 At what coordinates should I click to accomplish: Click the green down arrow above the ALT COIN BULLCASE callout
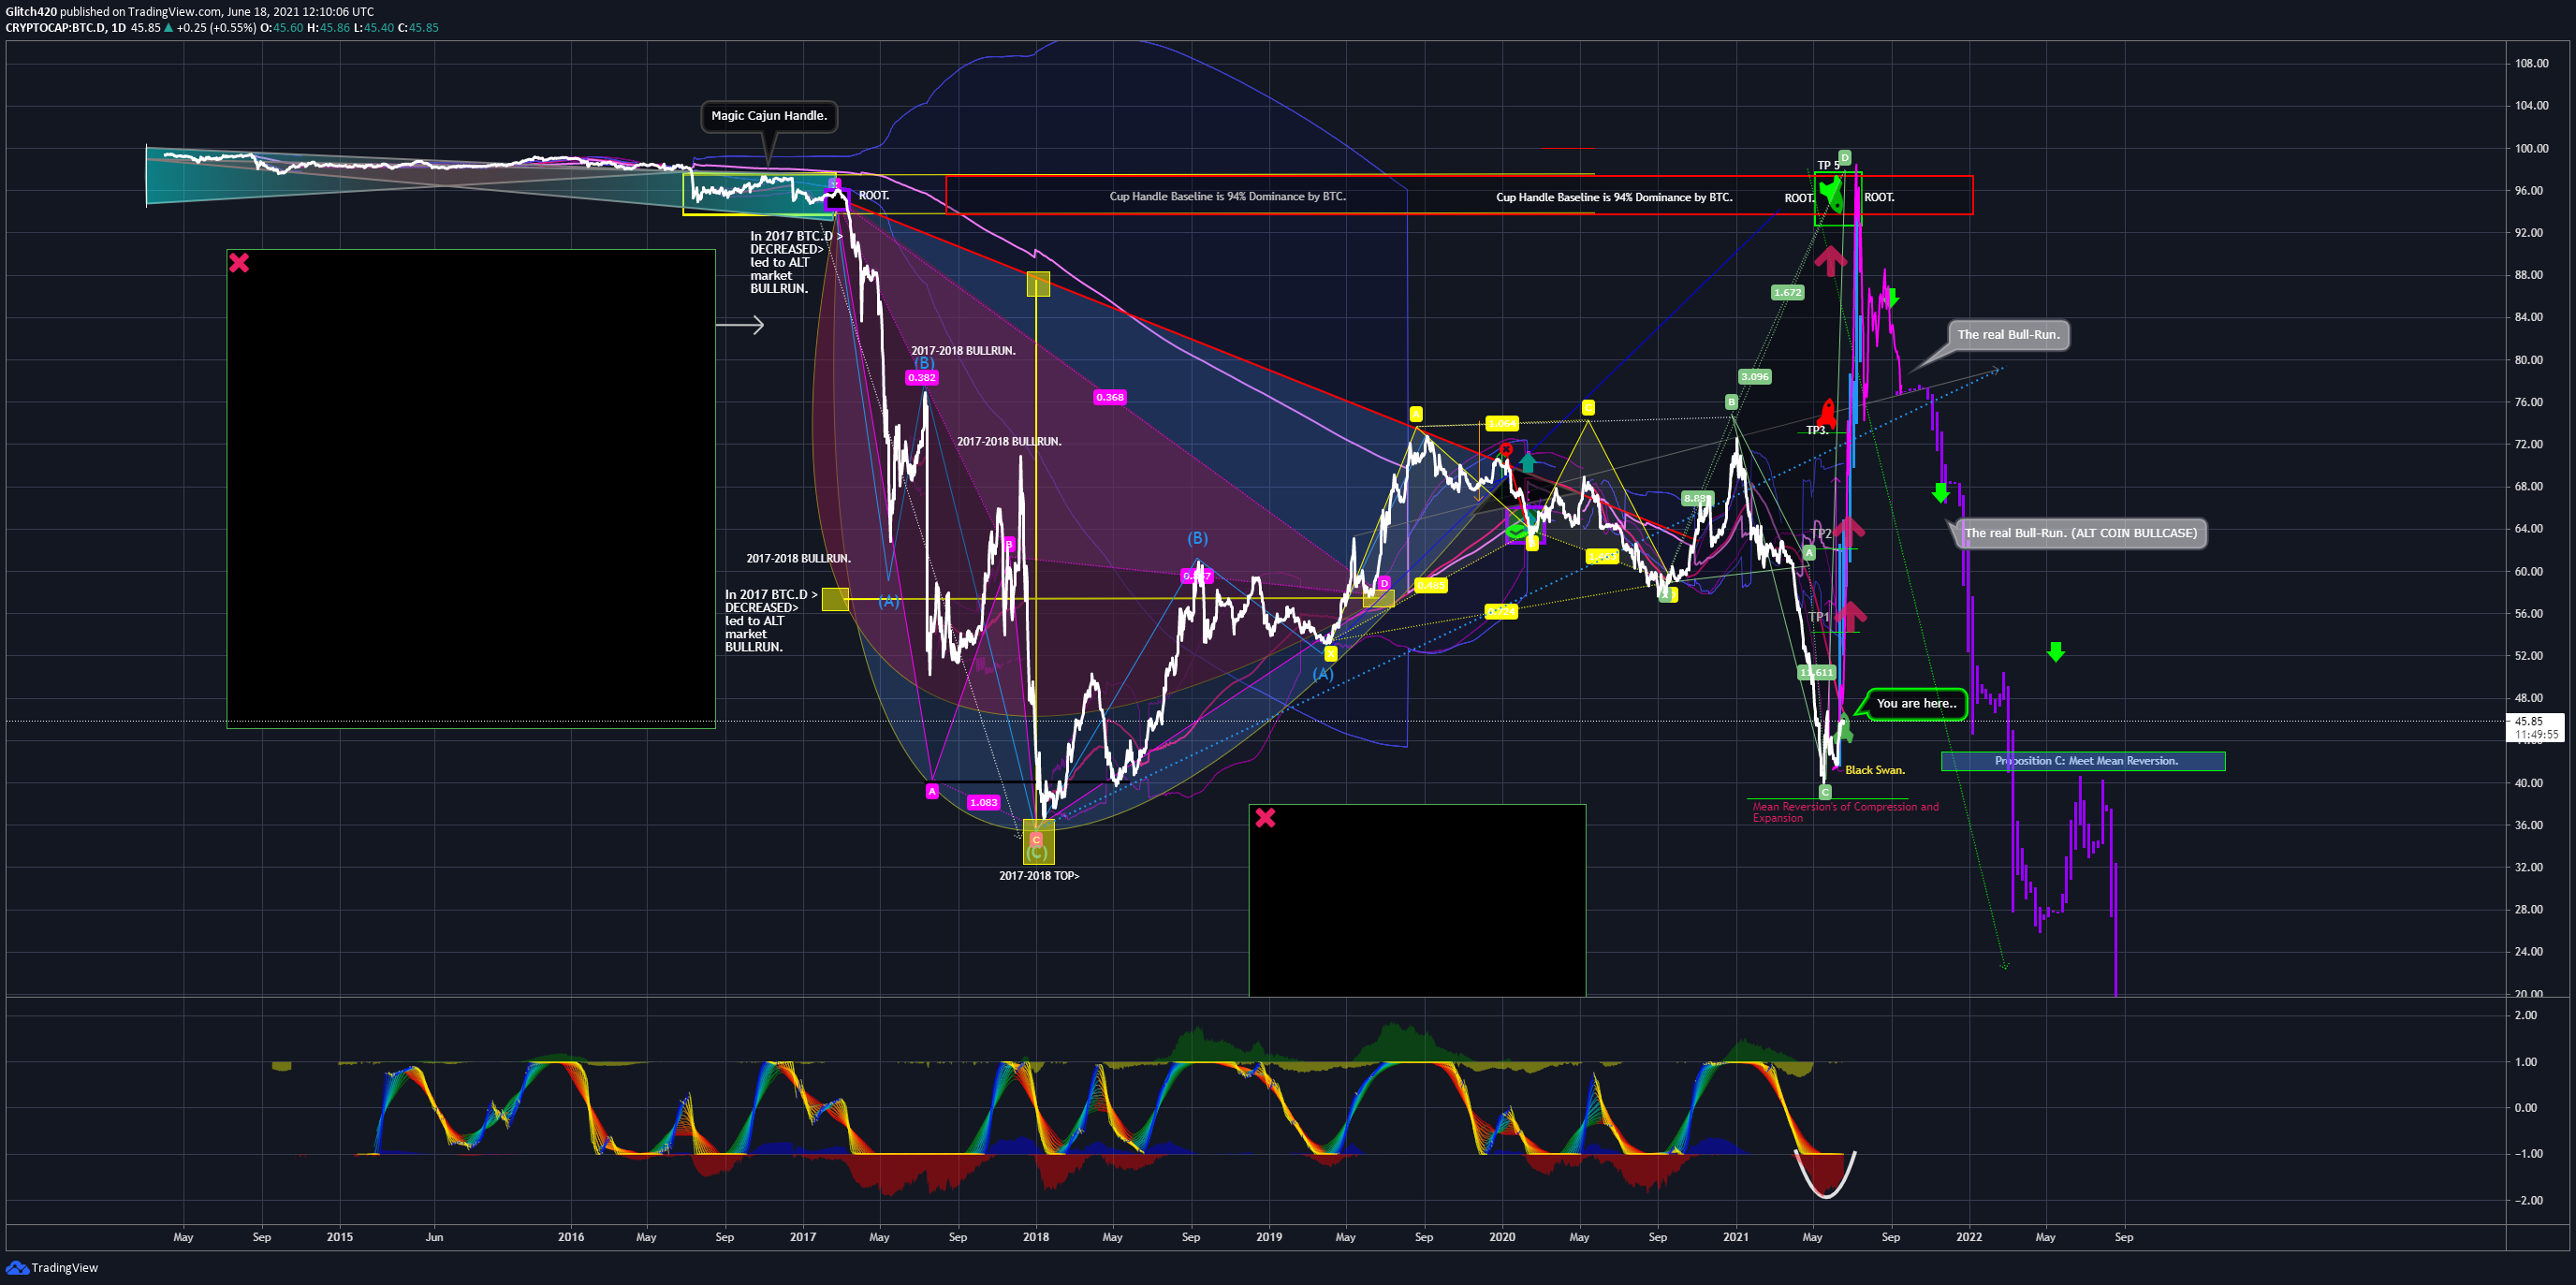(x=1941, y=493)
